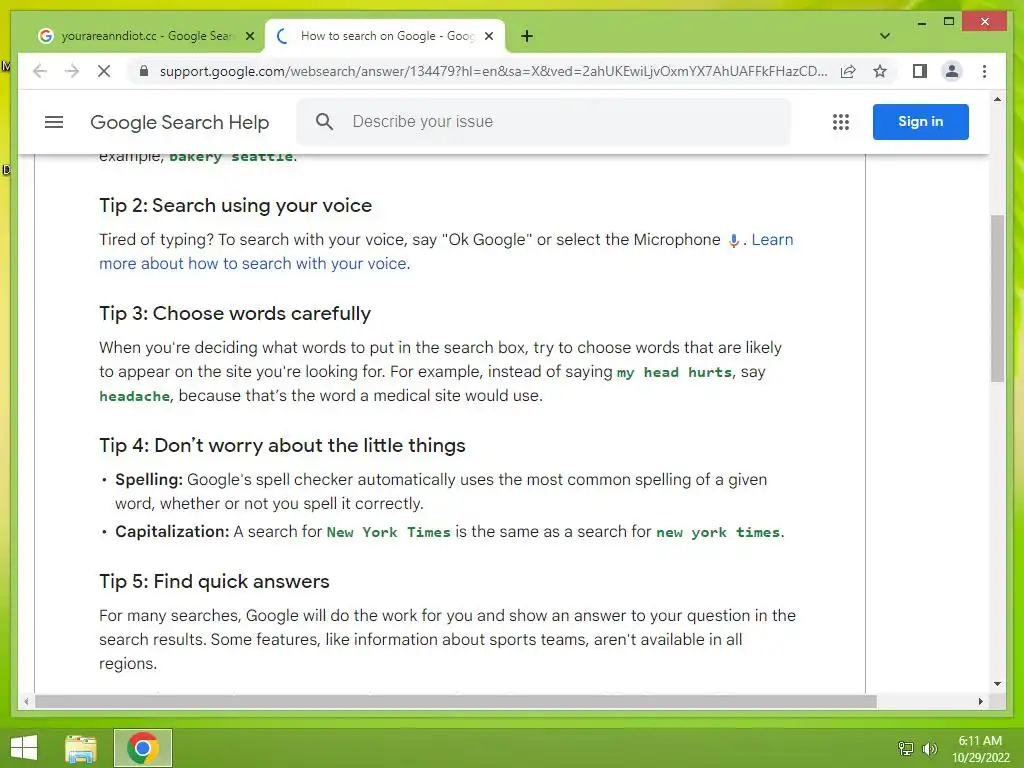Open 'Learn more about how to search with your voice' link
Screen dimensions: 1024x768
[255, 264]
